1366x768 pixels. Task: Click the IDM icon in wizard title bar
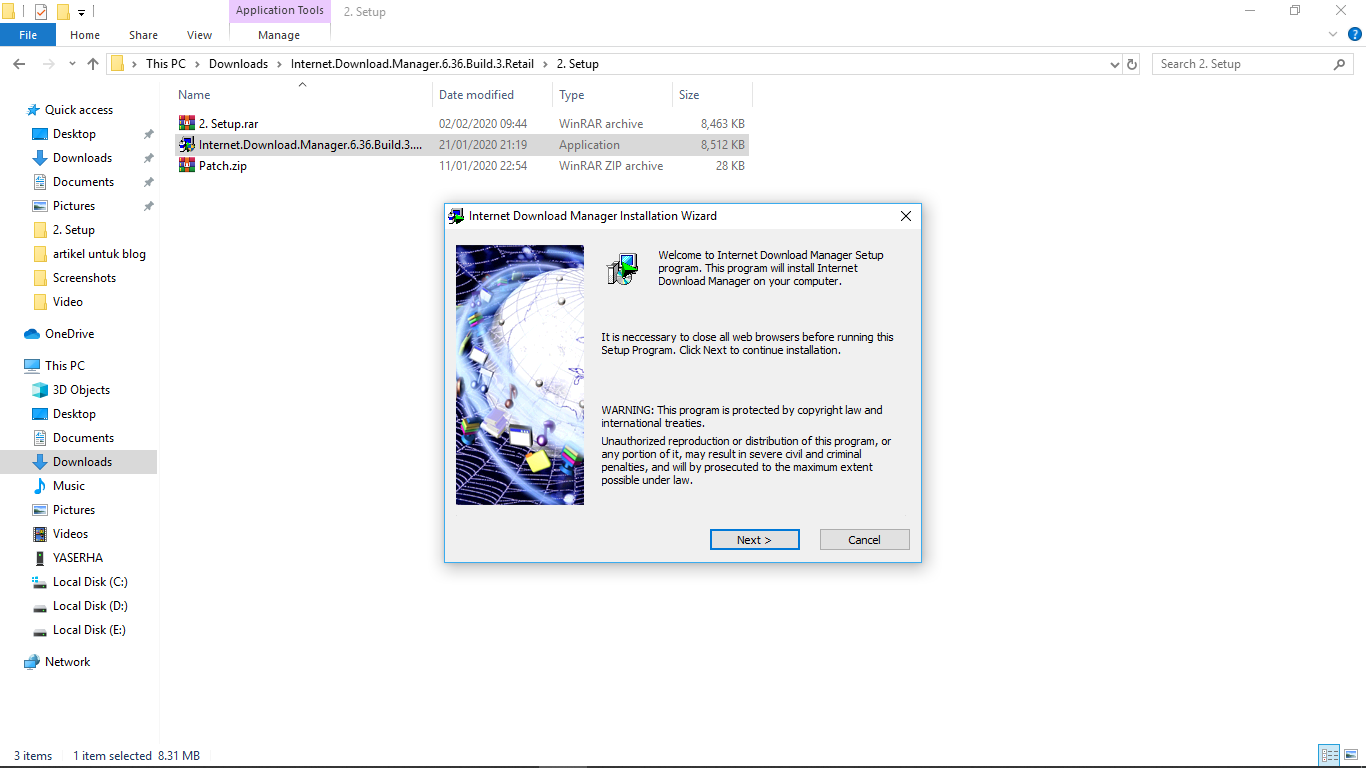click(456, 216)
